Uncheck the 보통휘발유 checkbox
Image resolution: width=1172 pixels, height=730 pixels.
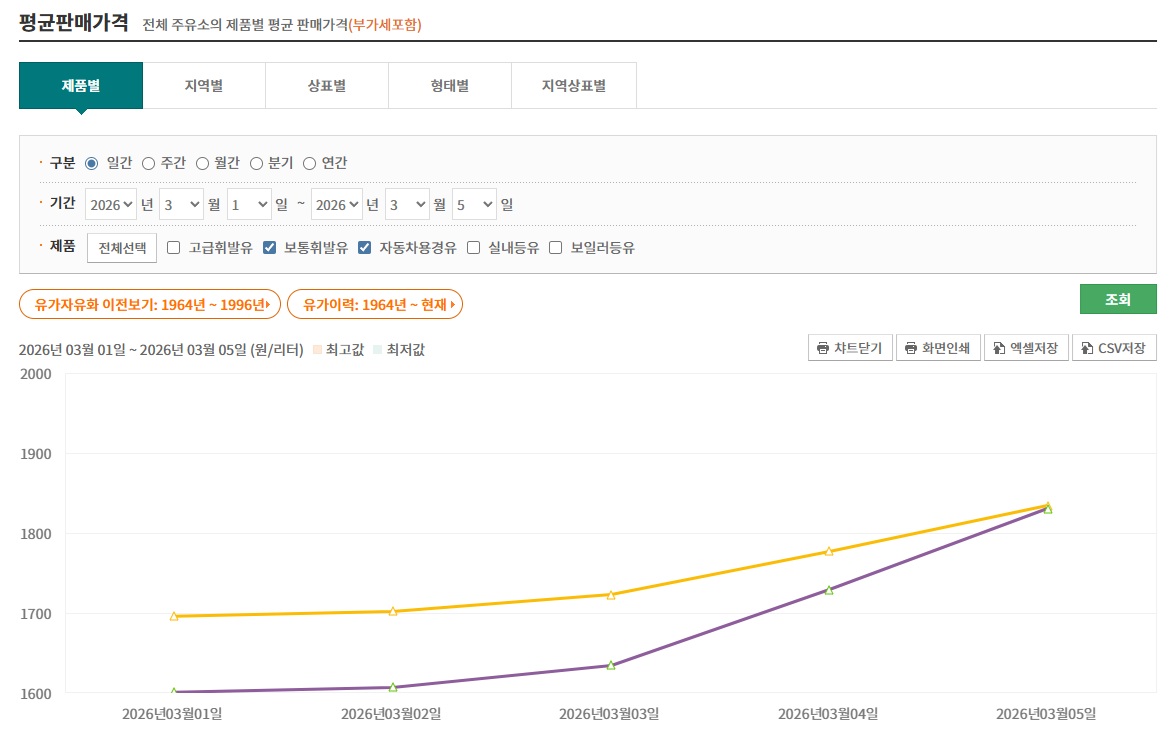[x=270, y=248]
